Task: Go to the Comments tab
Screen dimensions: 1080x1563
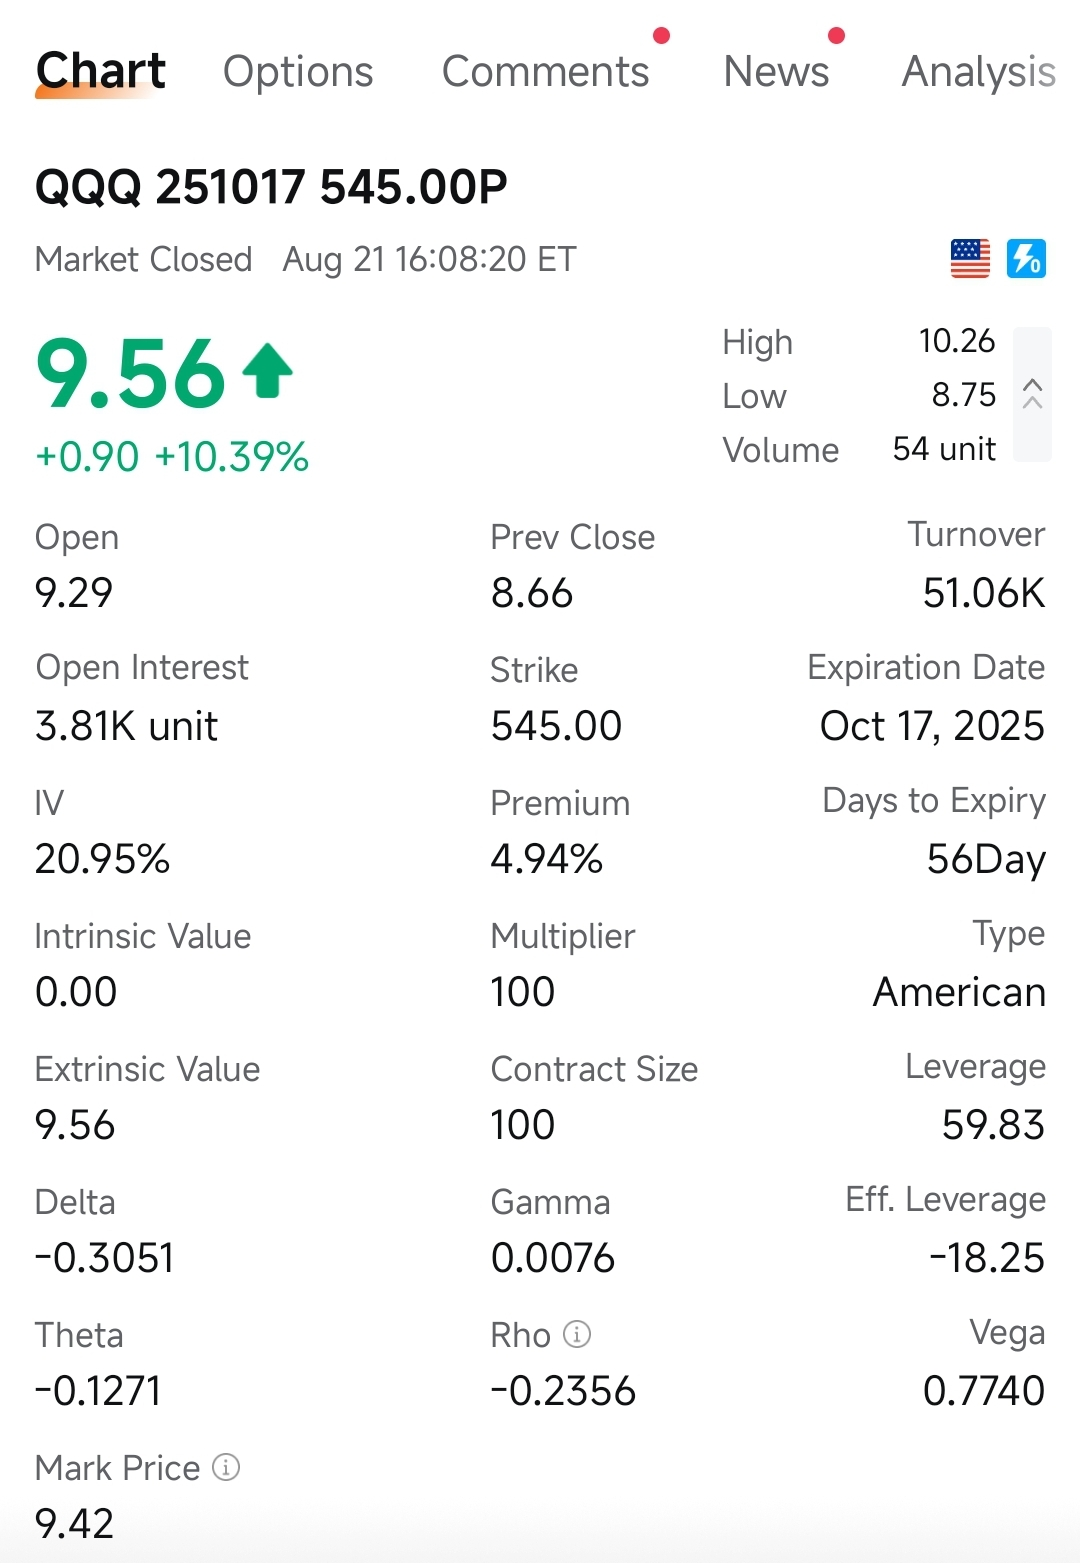Action: (x=546, y=71)
